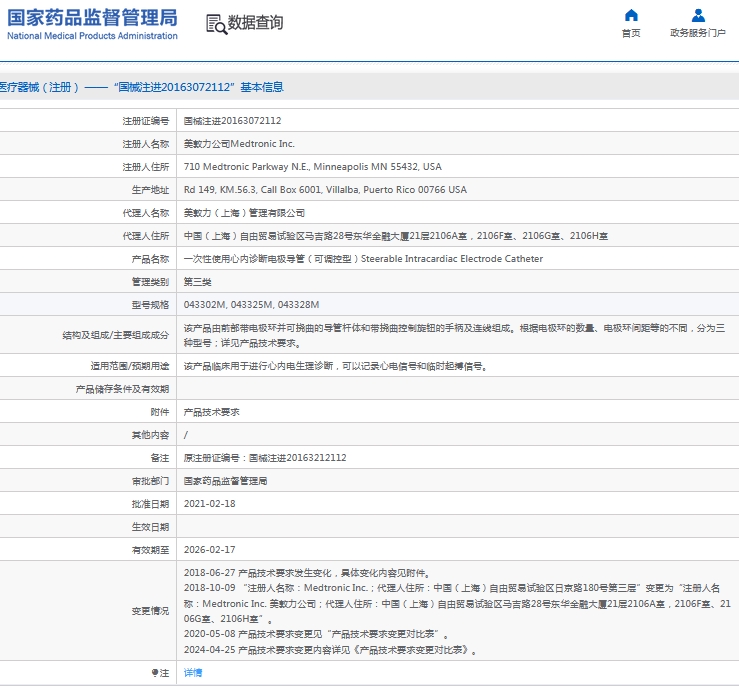This screenshot has width=739, height=686.
Task: Click the bullet icon beside 注 label
Action: click(155, 672)
